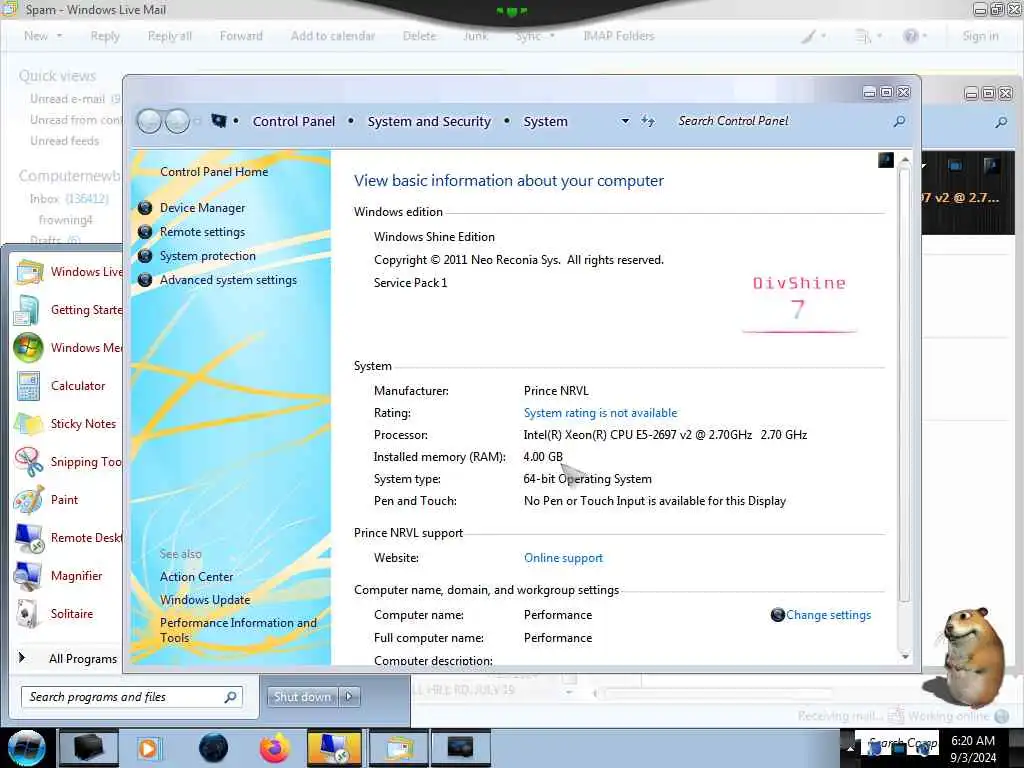Click the shield icon beside Remote settings
Screen dimensions: 1024x768
[145, 232]
